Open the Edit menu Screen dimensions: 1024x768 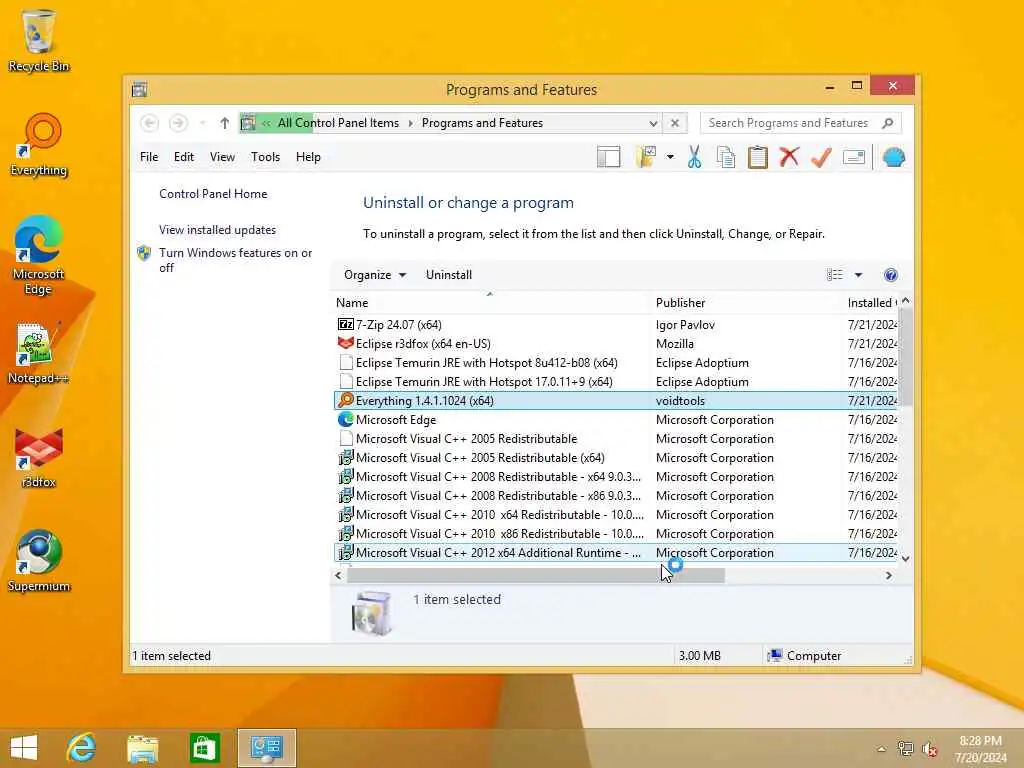[x=184, y=157]
